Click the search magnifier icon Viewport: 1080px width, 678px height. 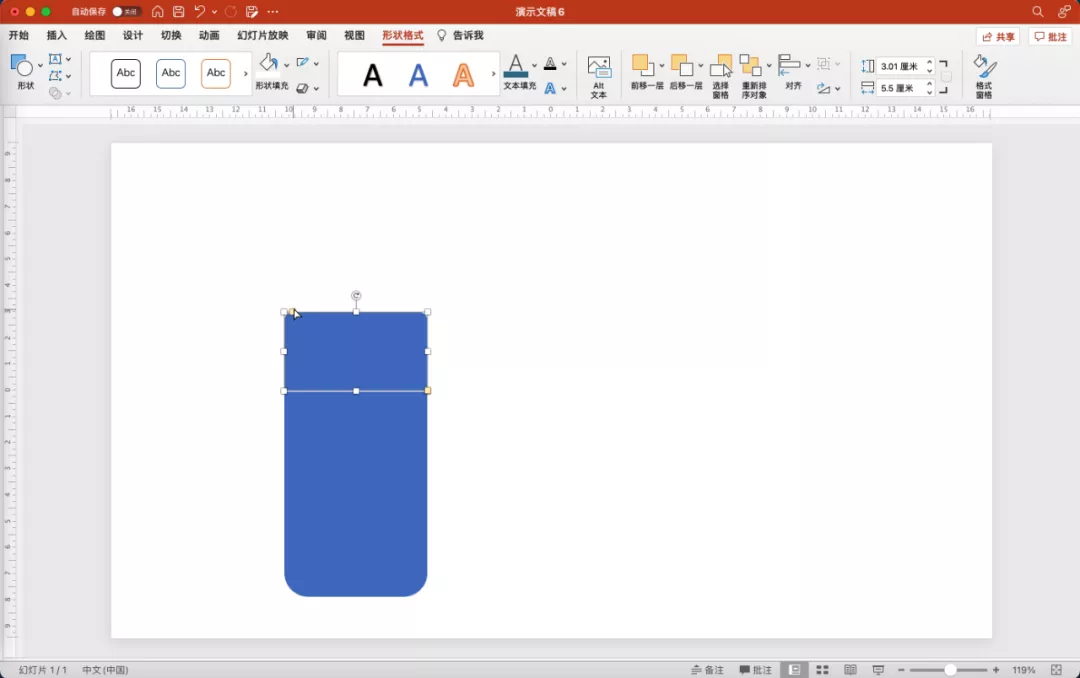coord(1037,12)
